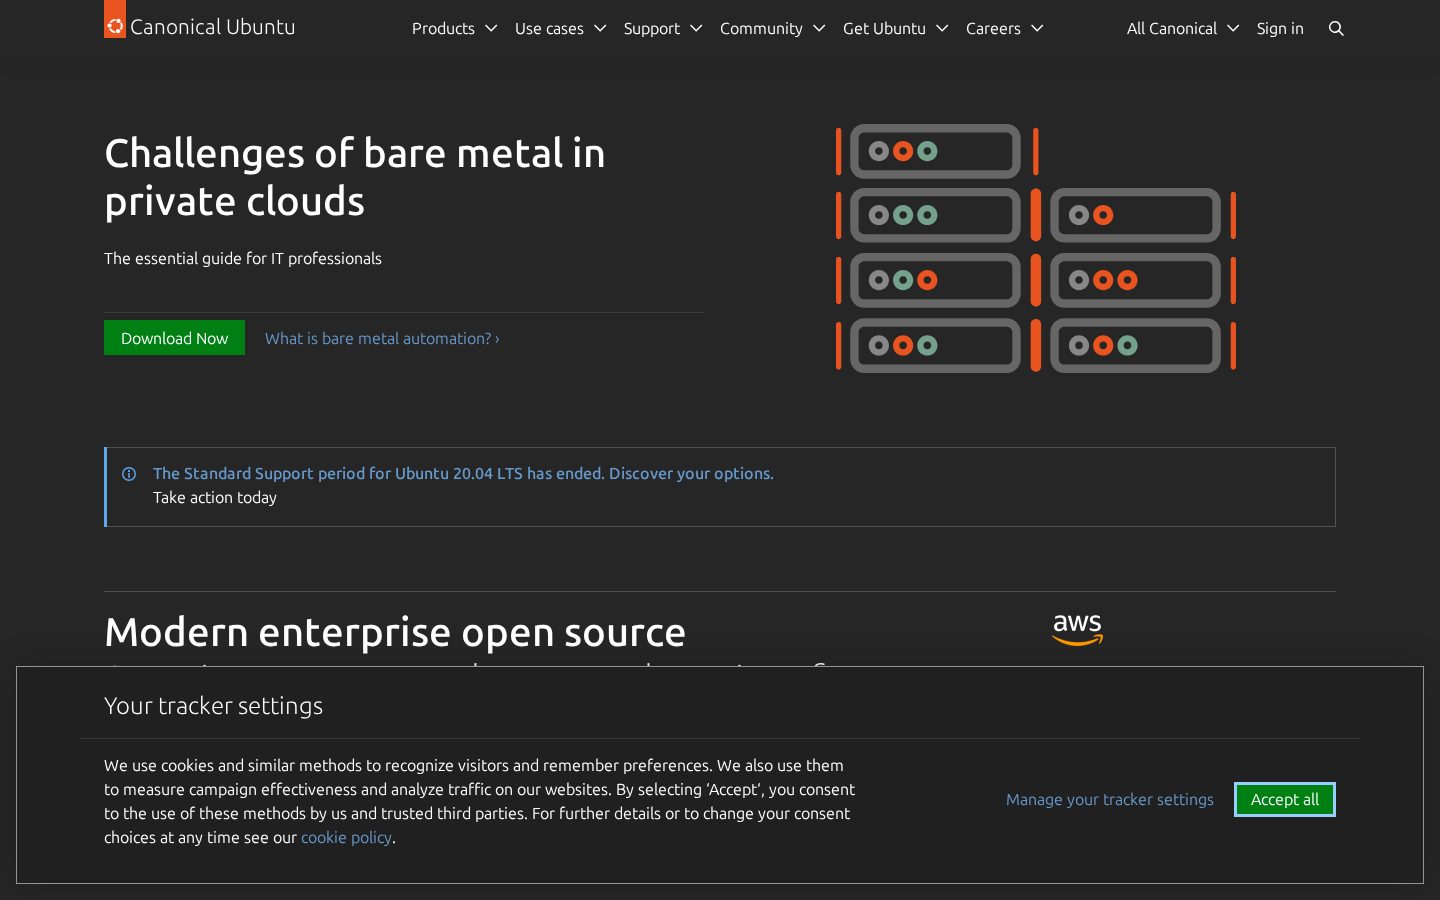Image resolution: width=1440 pixels, height=900 pixels.
Task: Expand the Products dropdown chevron
Action: pos(491,29)
